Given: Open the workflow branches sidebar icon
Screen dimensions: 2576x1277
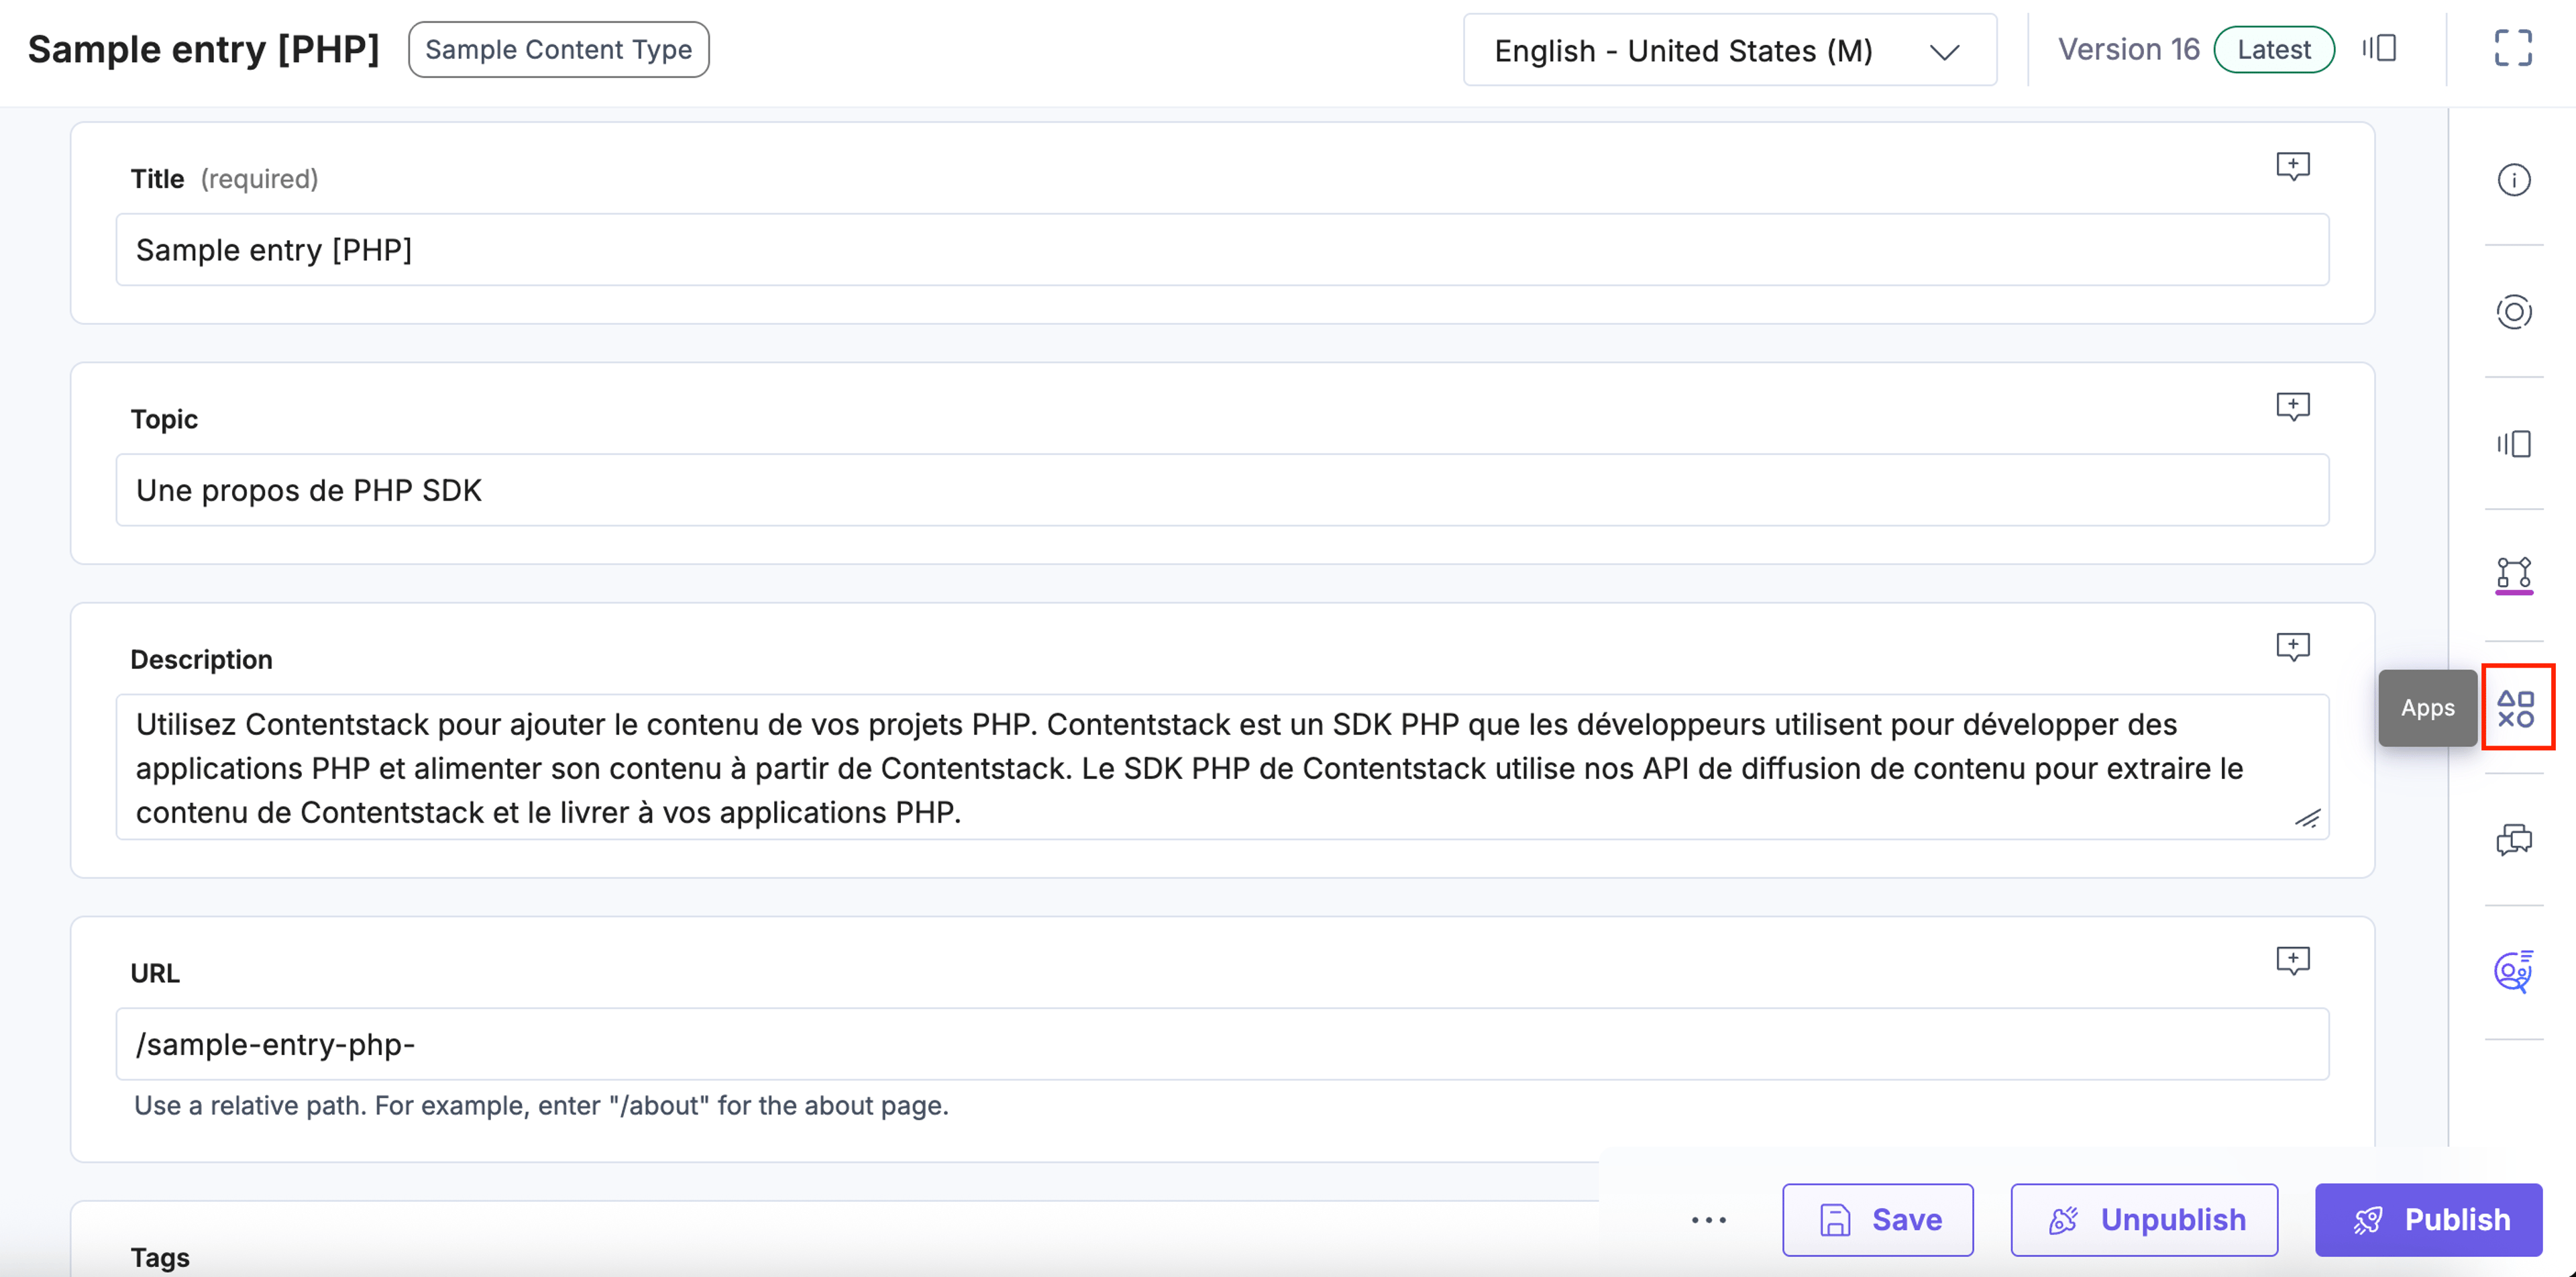Looking at the screenshot, I should pyautogui.click(x=2513, y=575).
